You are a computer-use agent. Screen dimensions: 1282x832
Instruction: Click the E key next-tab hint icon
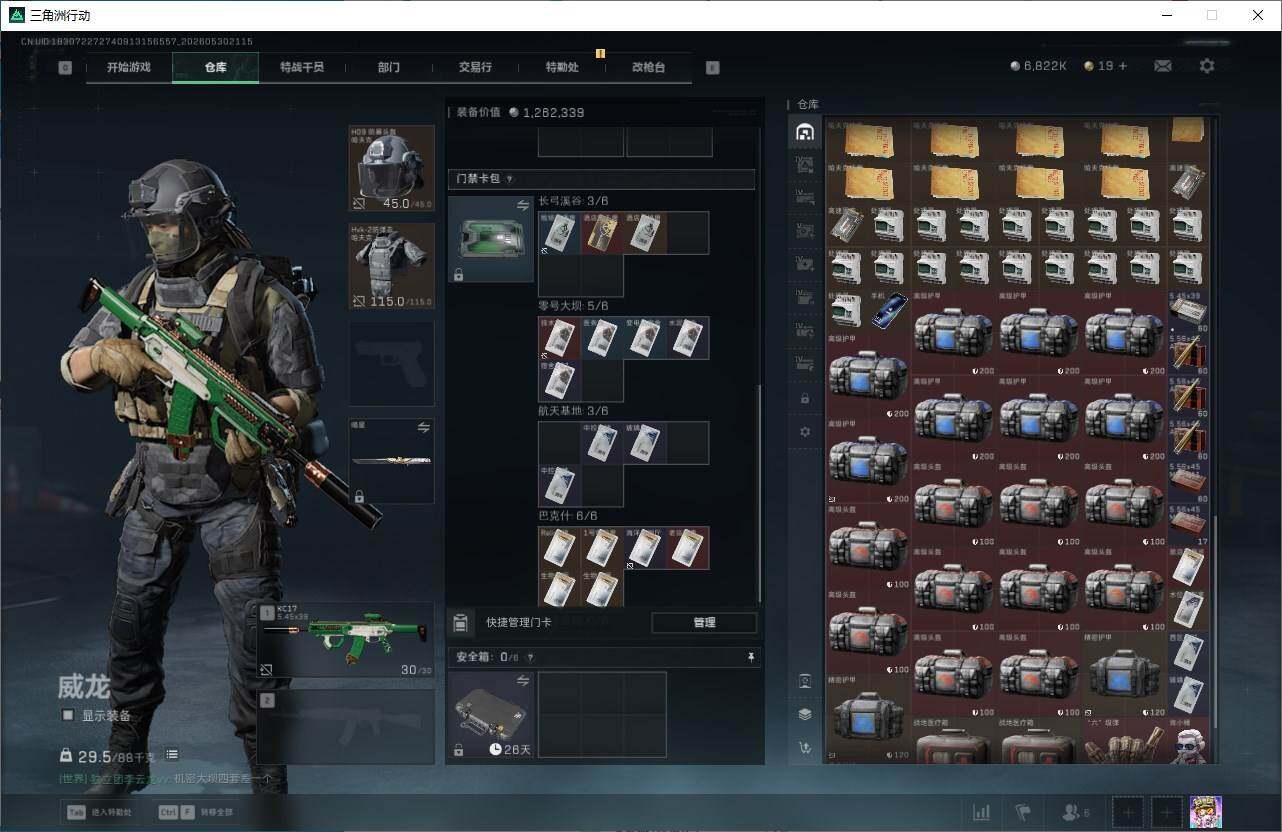[712, 67]
